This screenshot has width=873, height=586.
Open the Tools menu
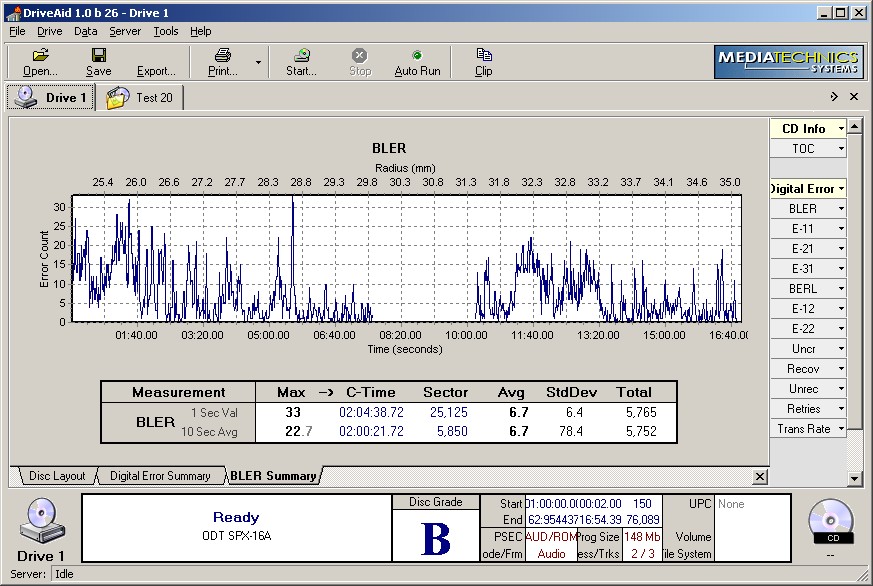click(x=166, y=31)
